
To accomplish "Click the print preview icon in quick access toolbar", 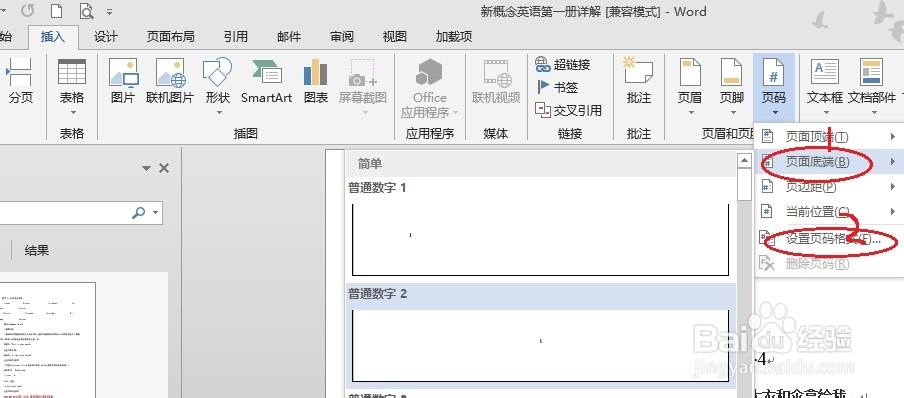I will pyautogui.click(x=86, y=10).
